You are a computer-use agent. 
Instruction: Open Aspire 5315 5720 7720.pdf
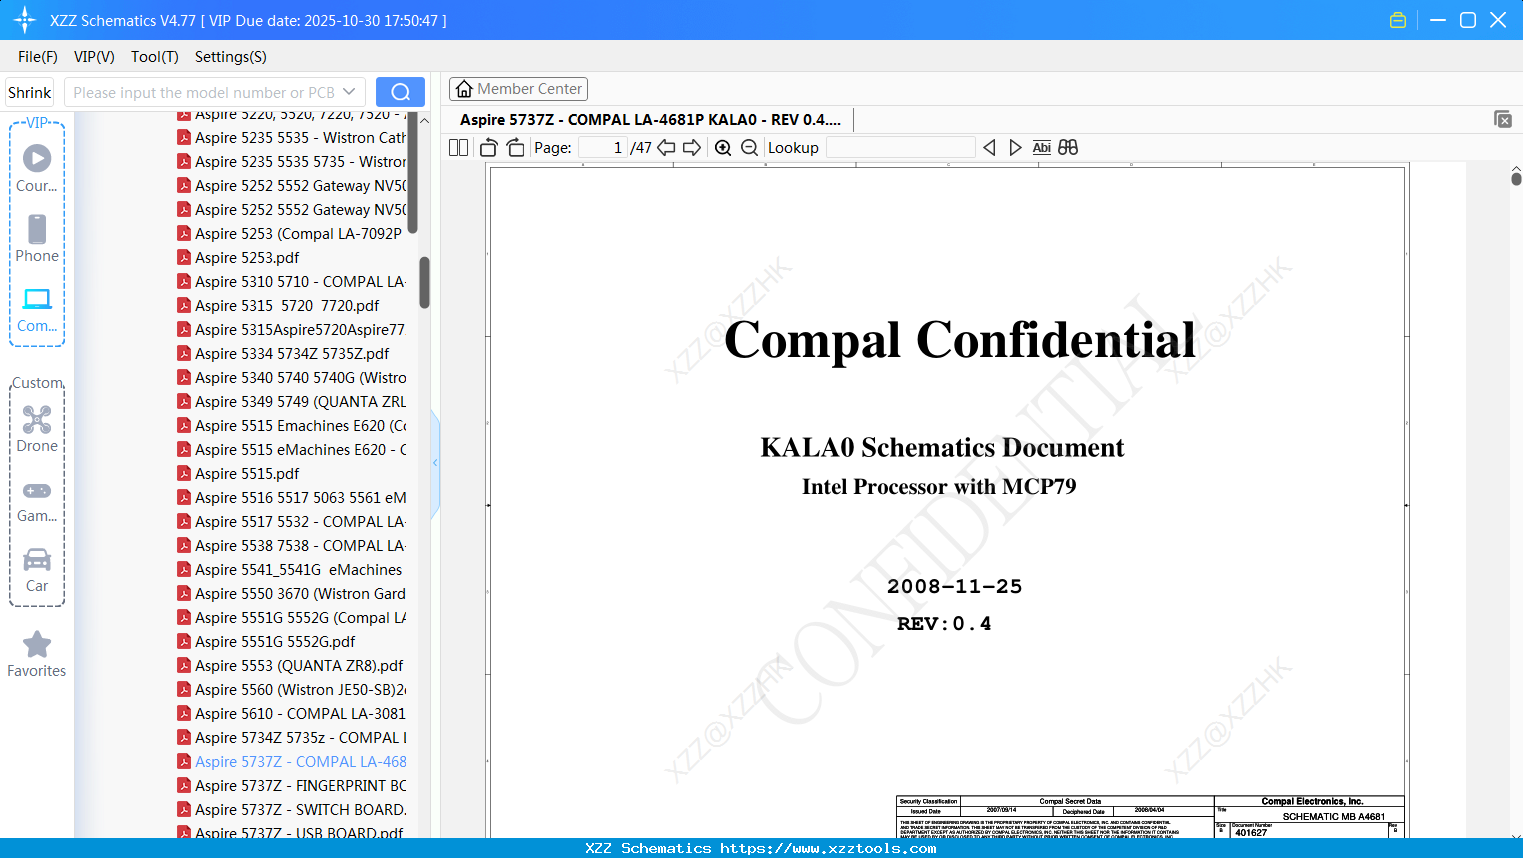point(287,306)
